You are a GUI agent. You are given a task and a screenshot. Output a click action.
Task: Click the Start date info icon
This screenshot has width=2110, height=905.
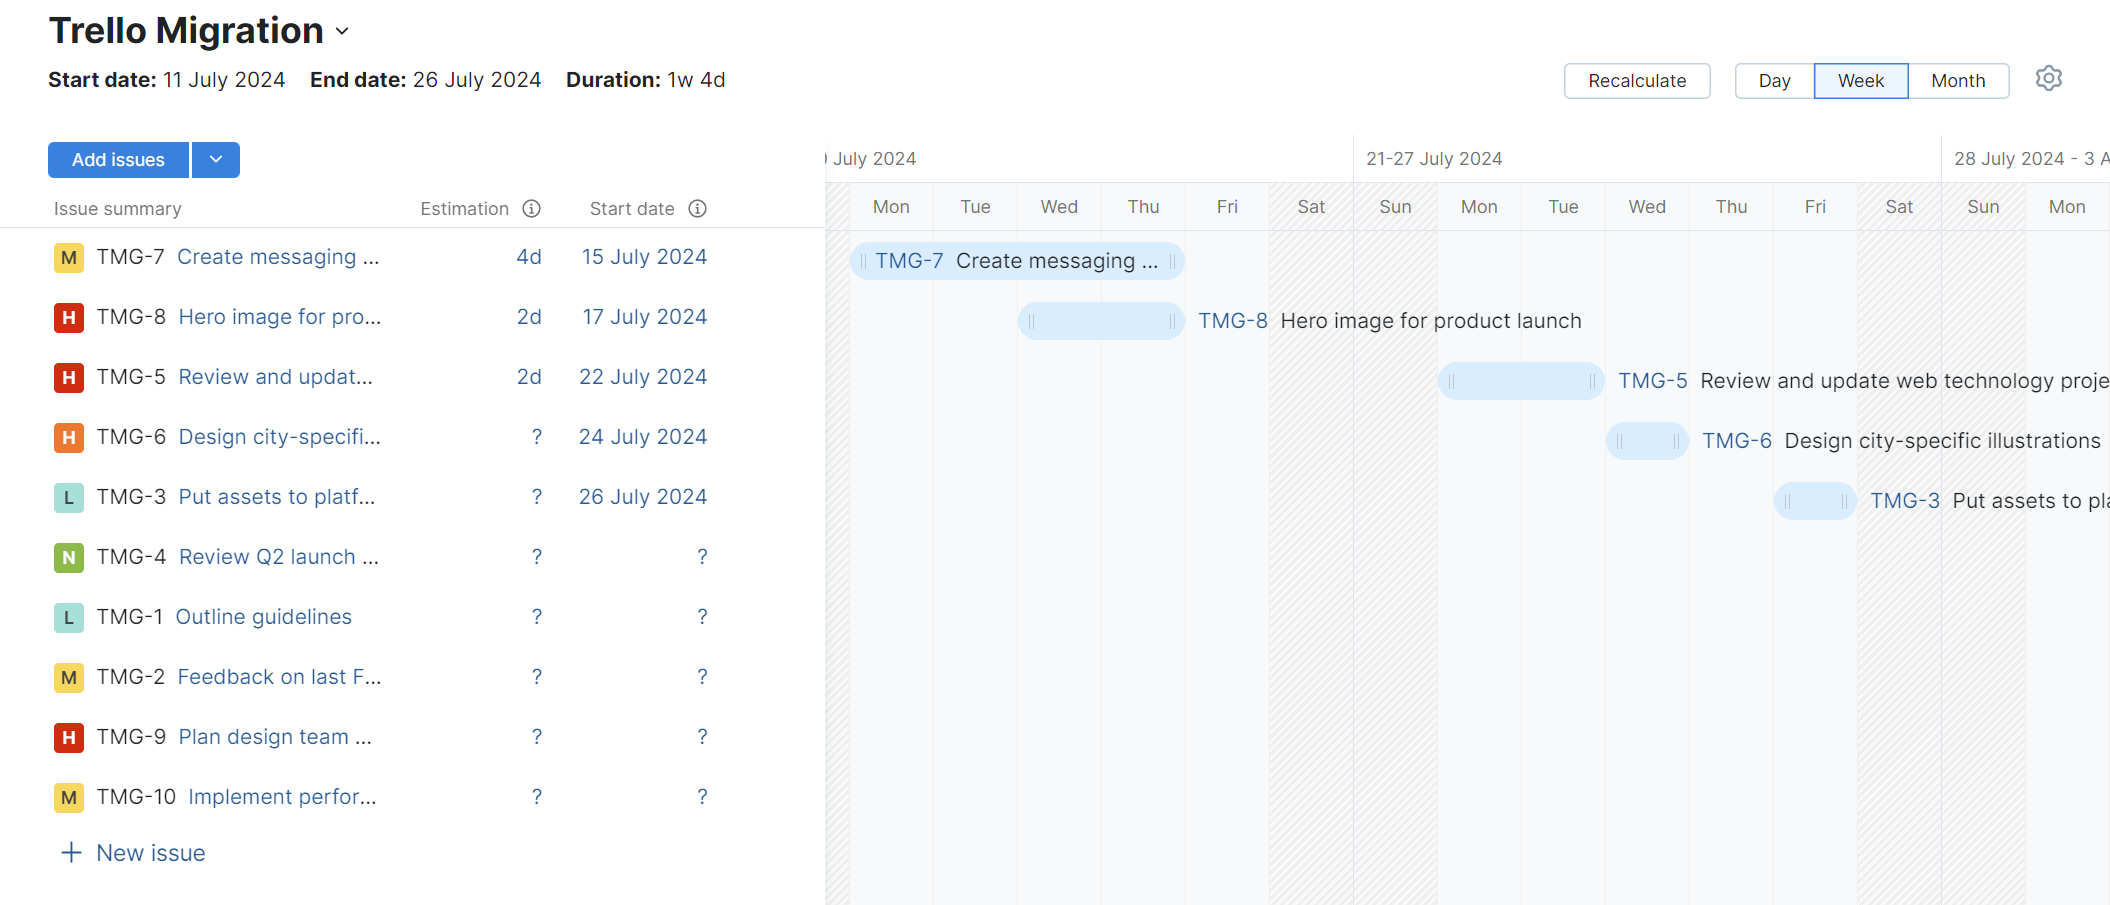(698, 208)
